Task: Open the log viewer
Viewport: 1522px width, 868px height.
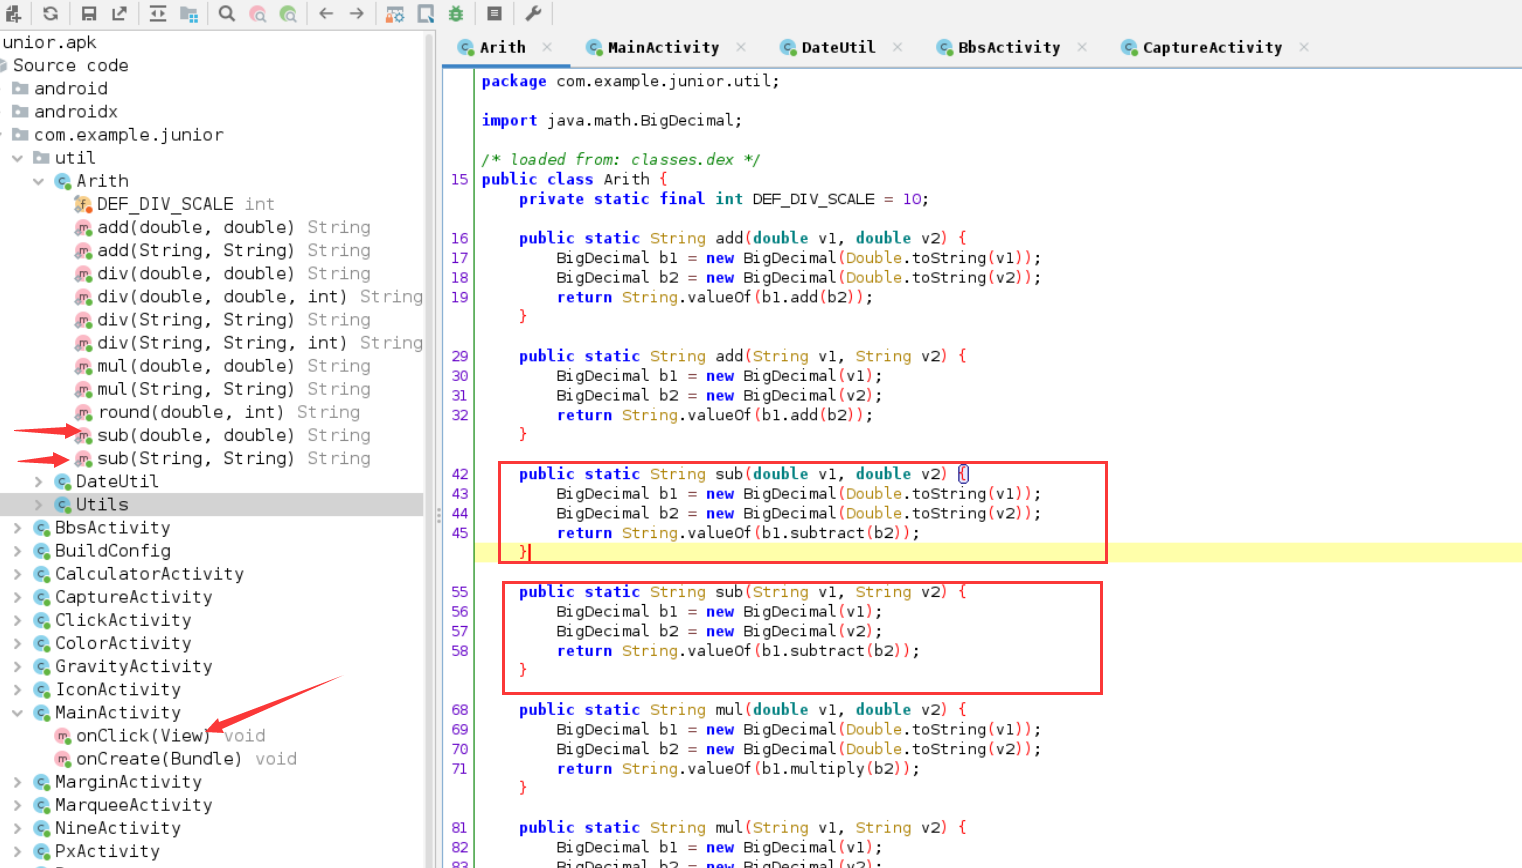Action: click(x=493, y=13)
